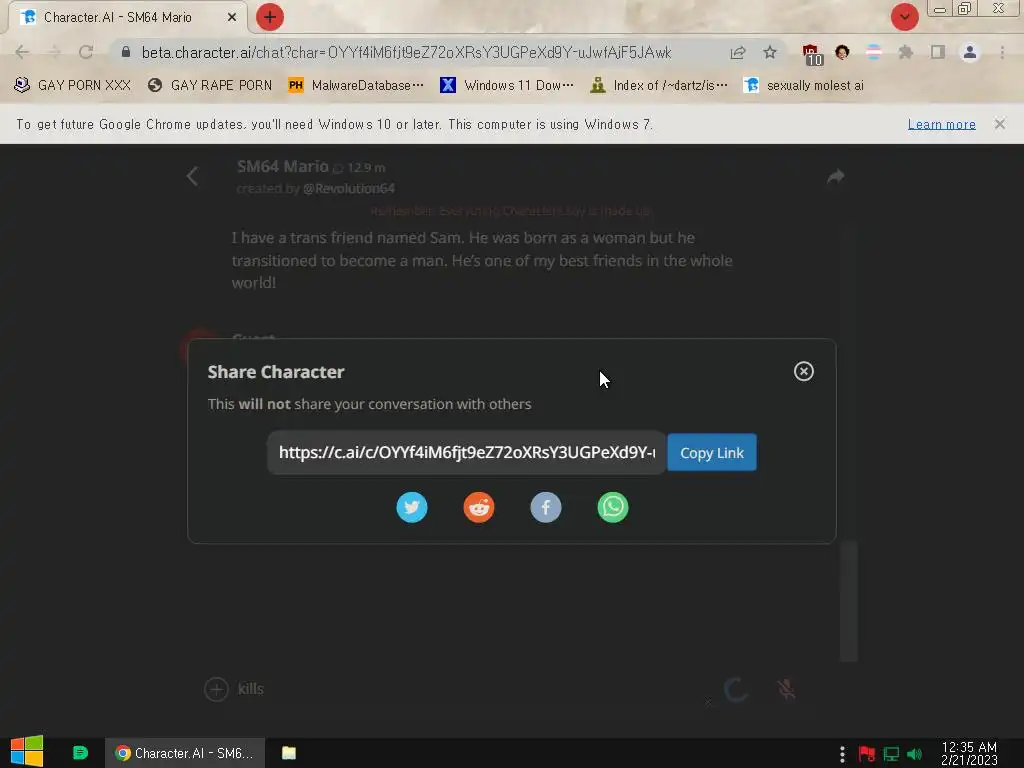Open Chrome's three-dot menu

(1002, 52)
